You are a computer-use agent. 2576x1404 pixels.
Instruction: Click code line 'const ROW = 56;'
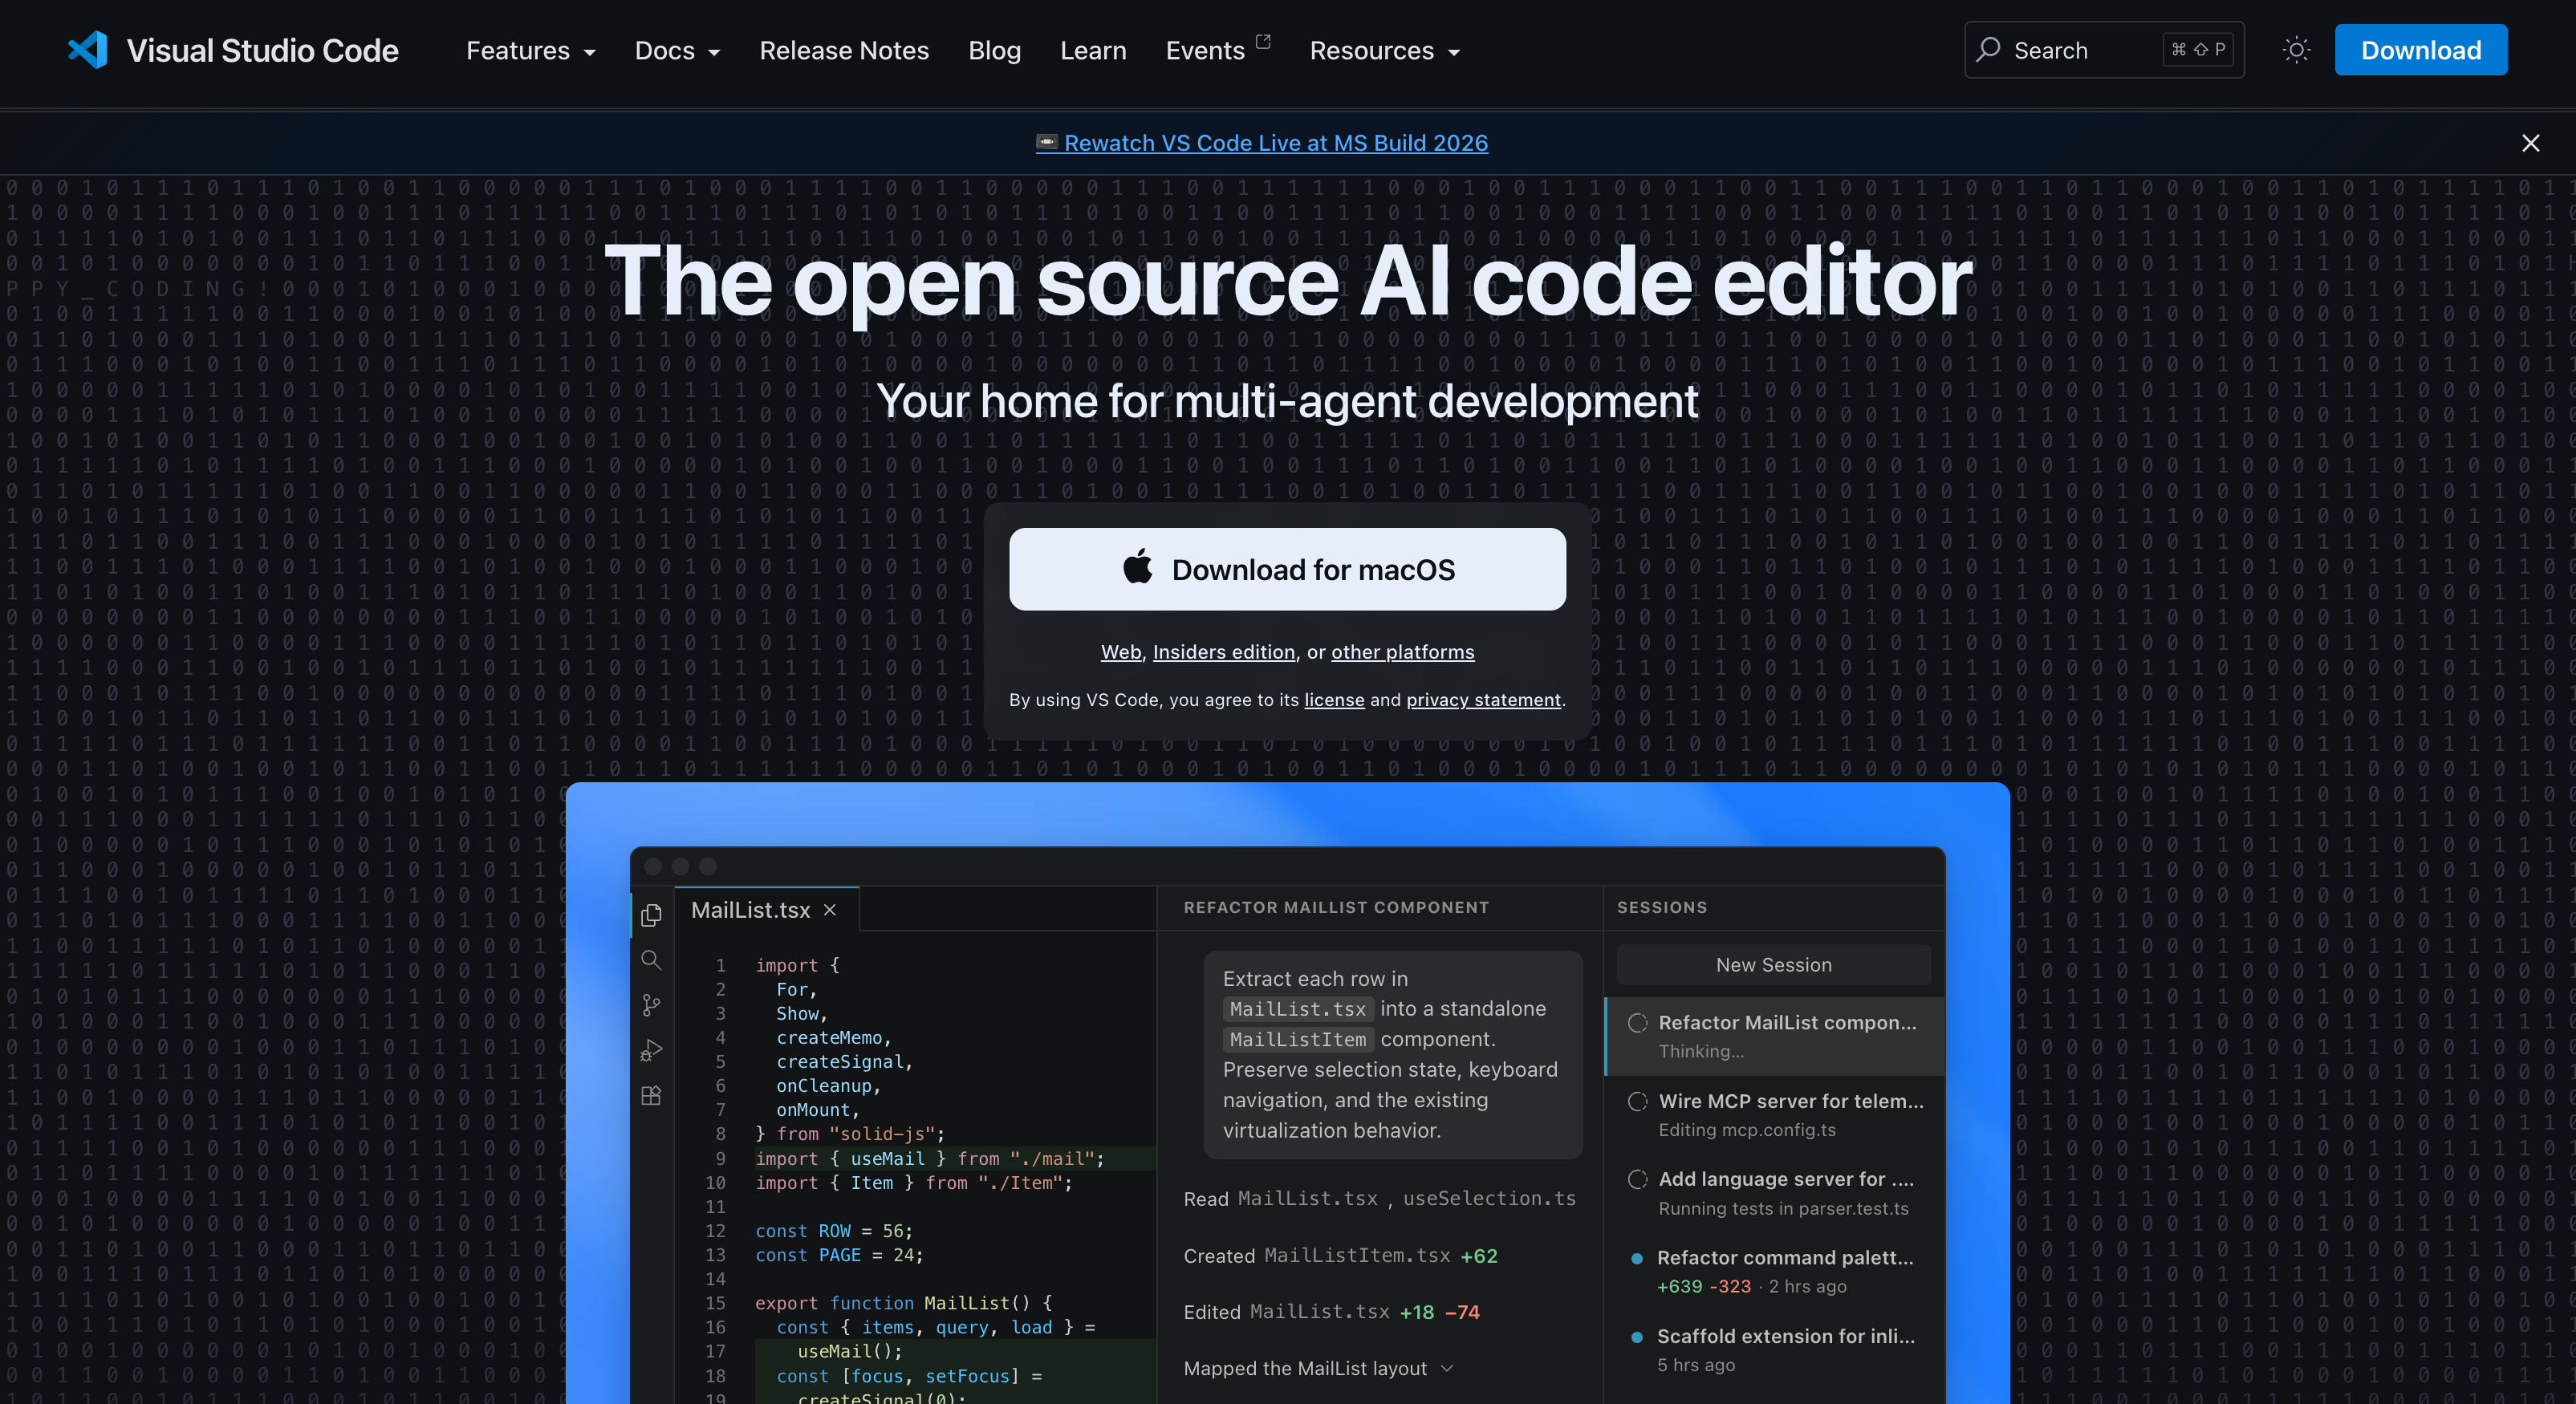(x=833, y=1231)
